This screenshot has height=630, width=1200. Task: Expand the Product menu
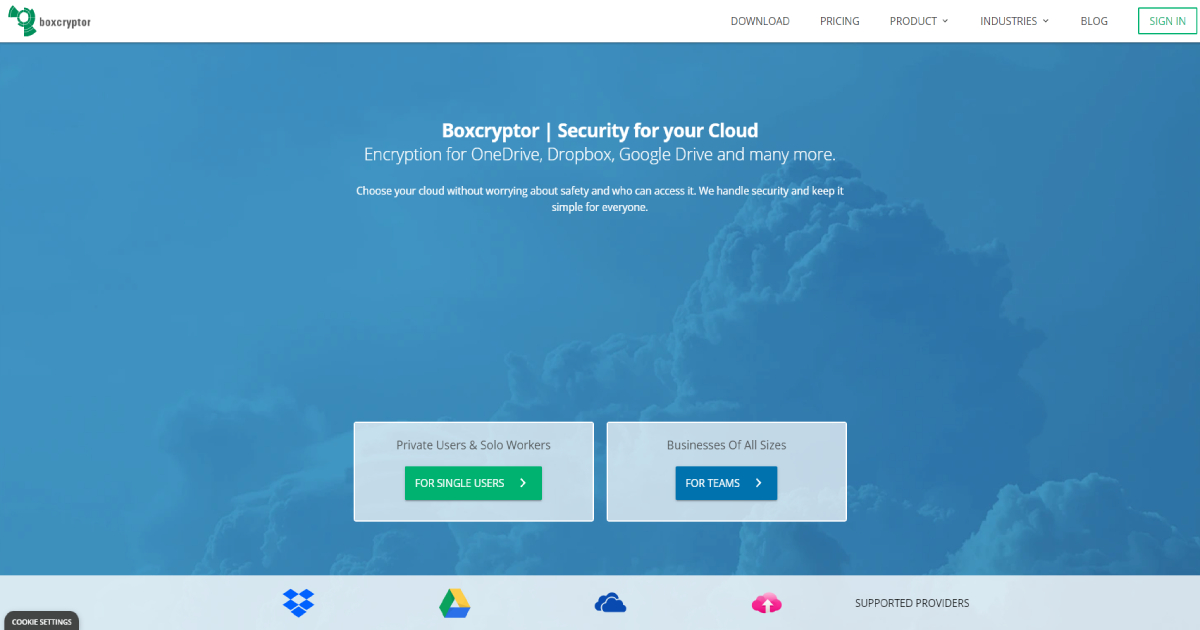click(x=919, y=21)
